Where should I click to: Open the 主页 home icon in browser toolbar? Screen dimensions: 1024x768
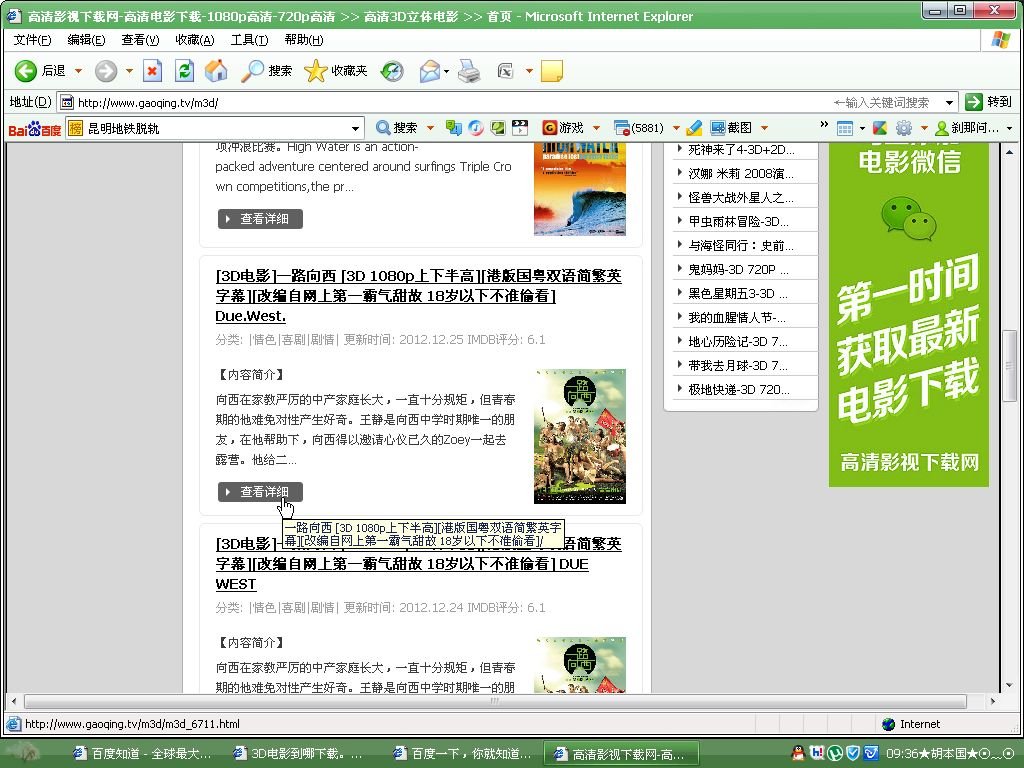pyautogui.click(x=216, y=71)
